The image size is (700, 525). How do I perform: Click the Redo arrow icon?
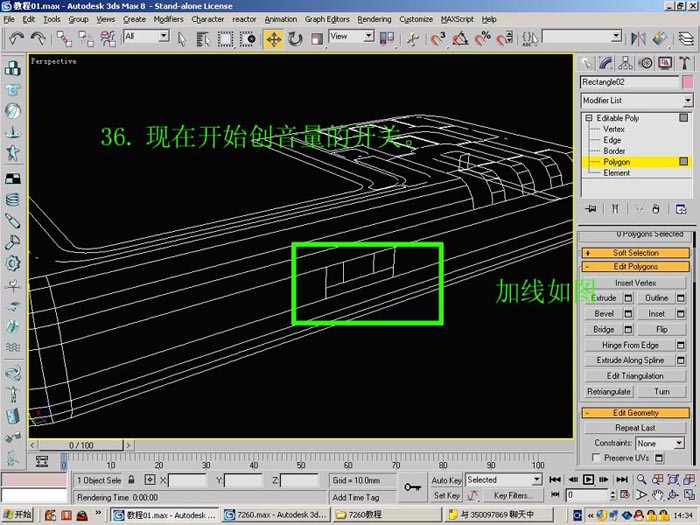point(38,39)
